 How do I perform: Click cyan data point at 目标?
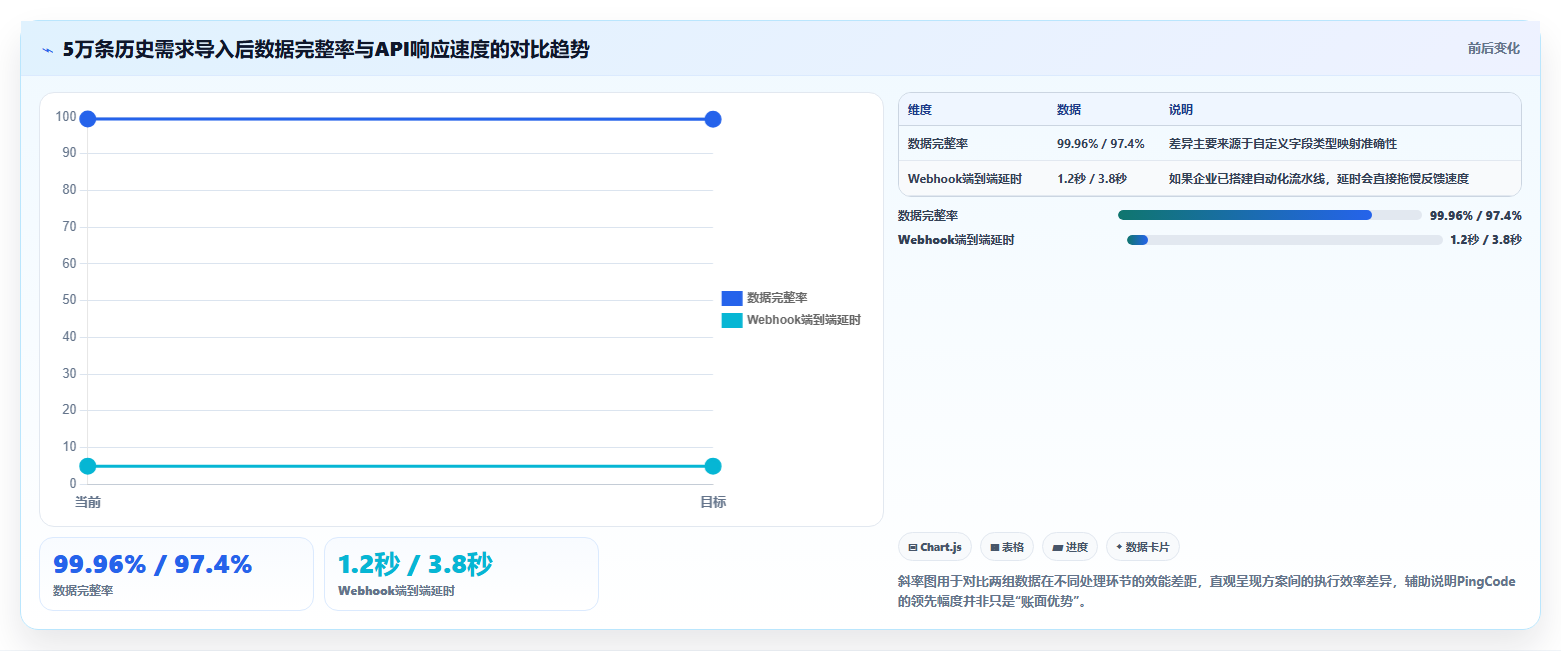(x=713, y=466)
